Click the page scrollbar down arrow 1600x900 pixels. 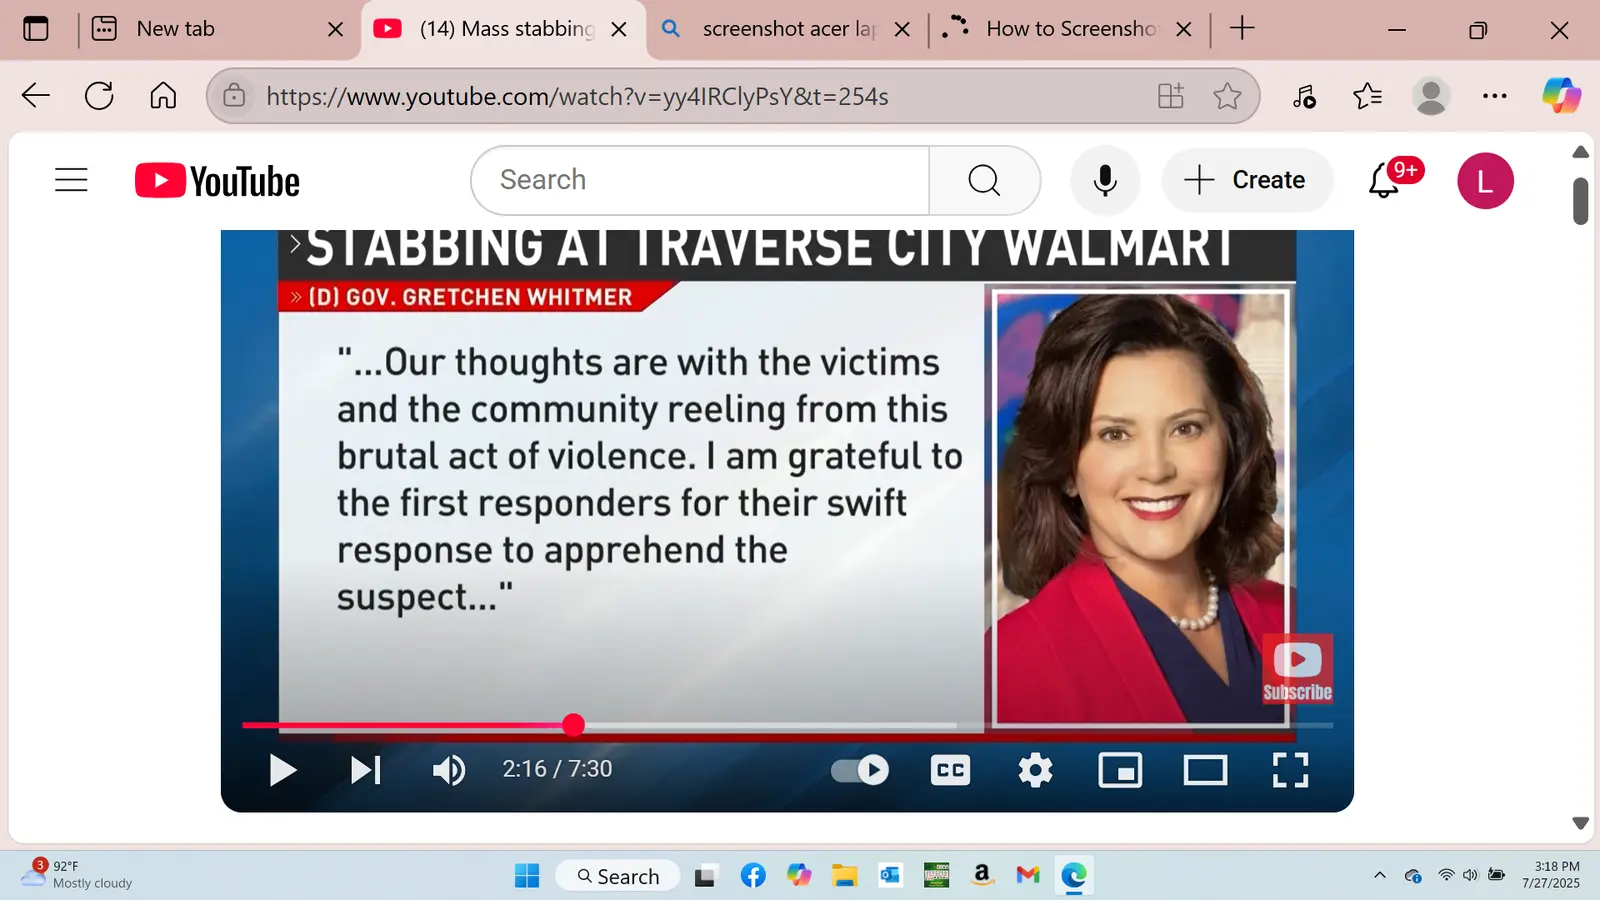pos(1580,823)
